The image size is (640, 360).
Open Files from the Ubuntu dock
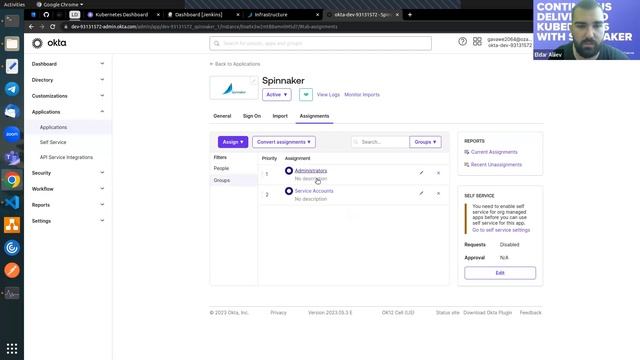[12, 43]
